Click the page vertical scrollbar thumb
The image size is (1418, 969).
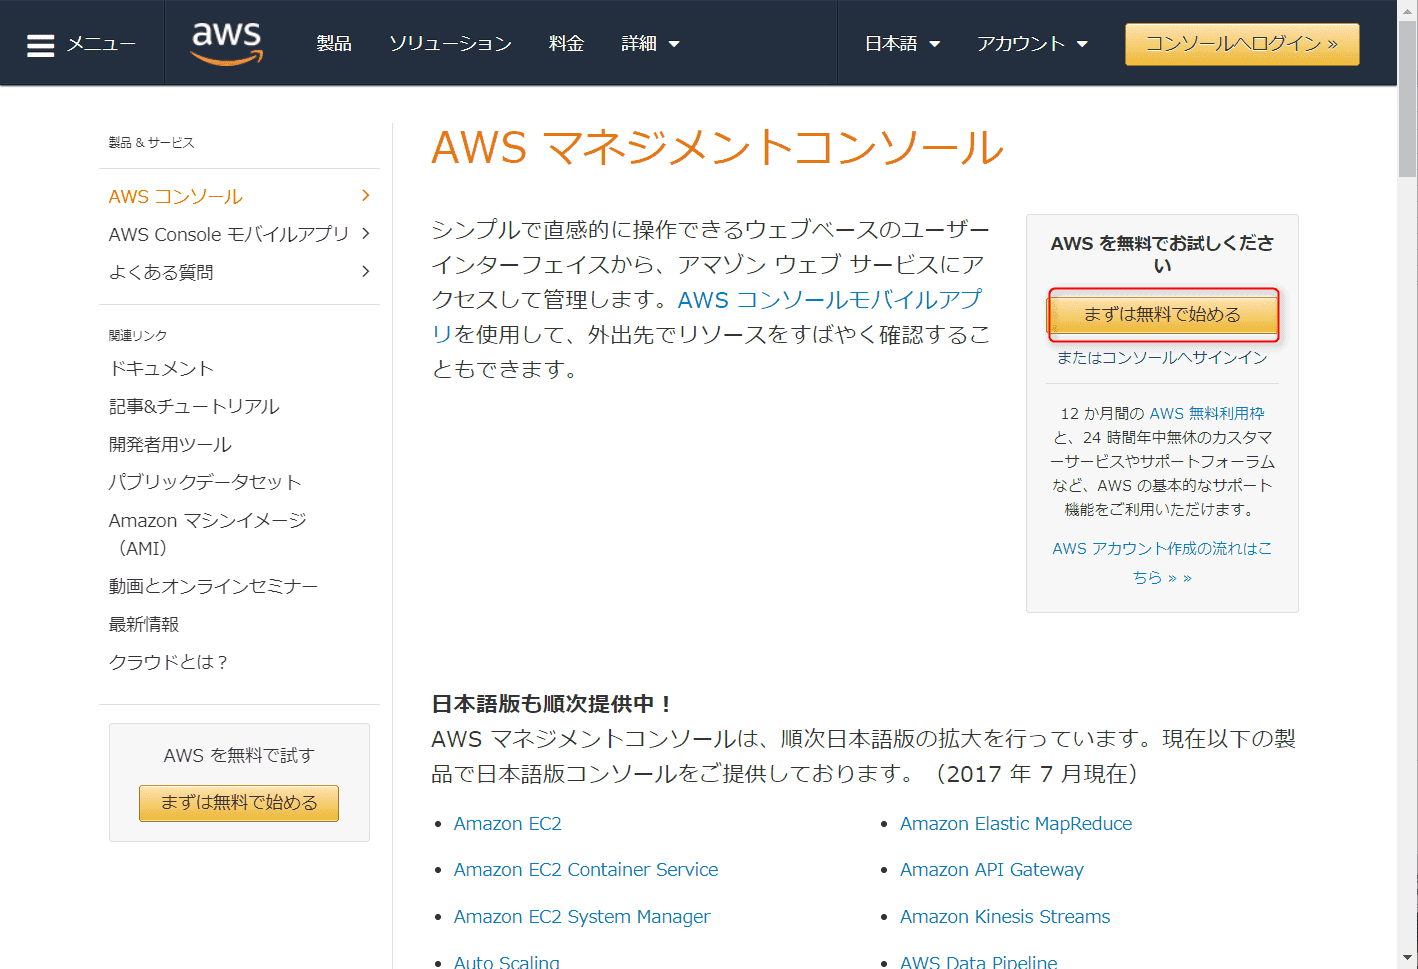[x=1407, y=98]
